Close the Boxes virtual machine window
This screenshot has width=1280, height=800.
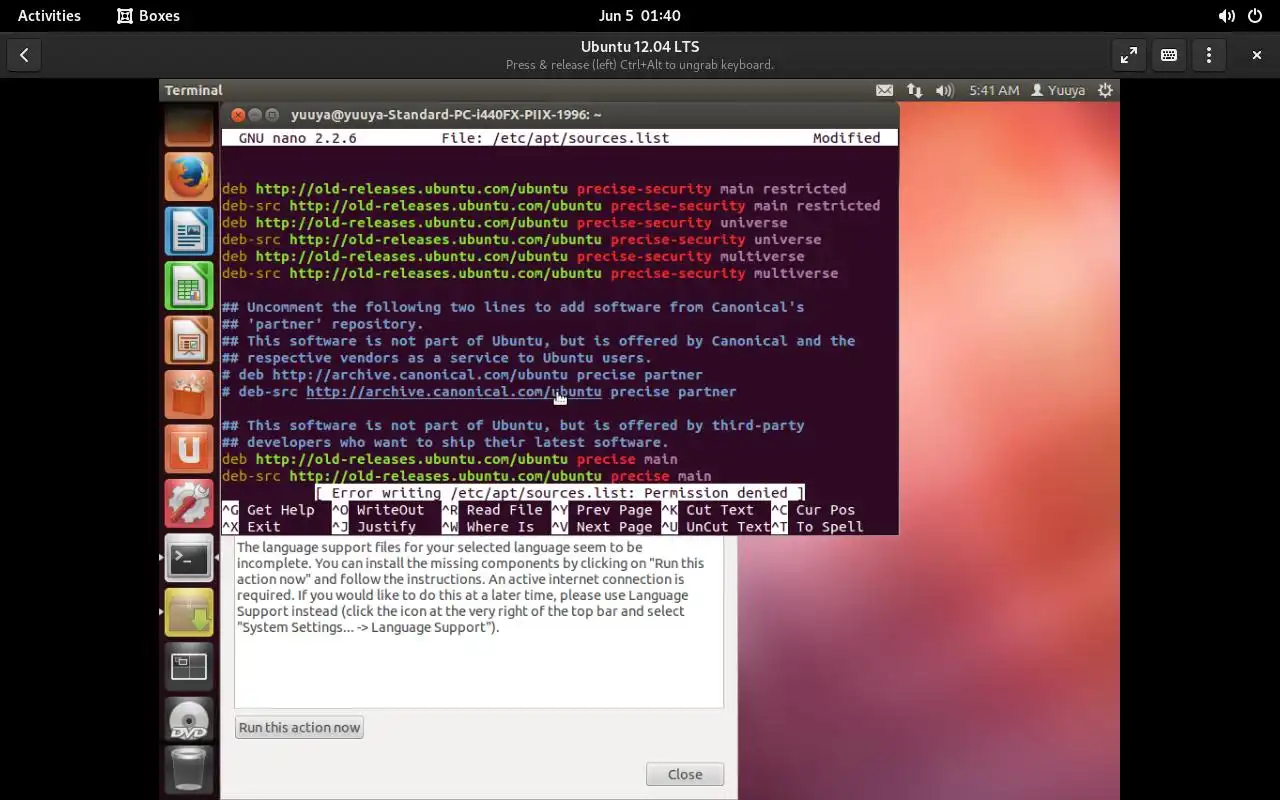point(1257,55)
